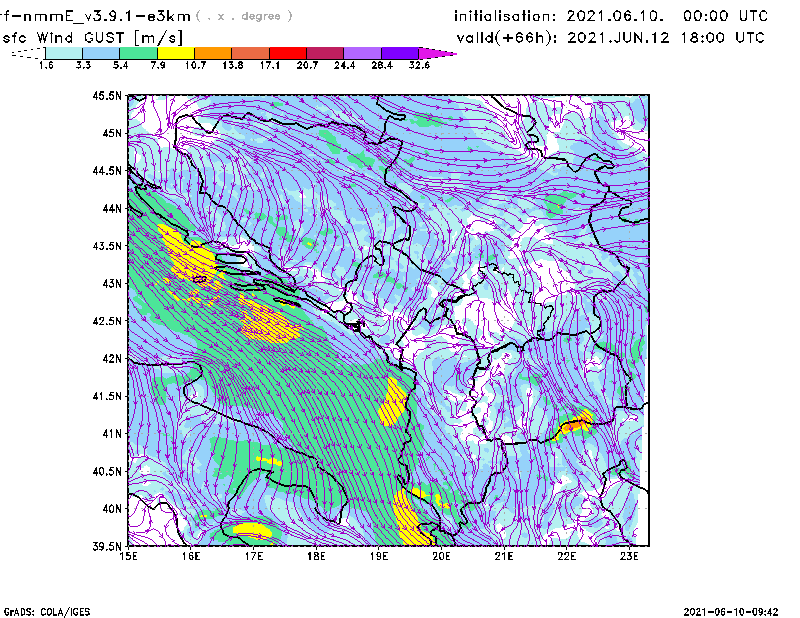Click the model name 'nmmE_v3.9.1-e3km' text

tap(107, 16)
